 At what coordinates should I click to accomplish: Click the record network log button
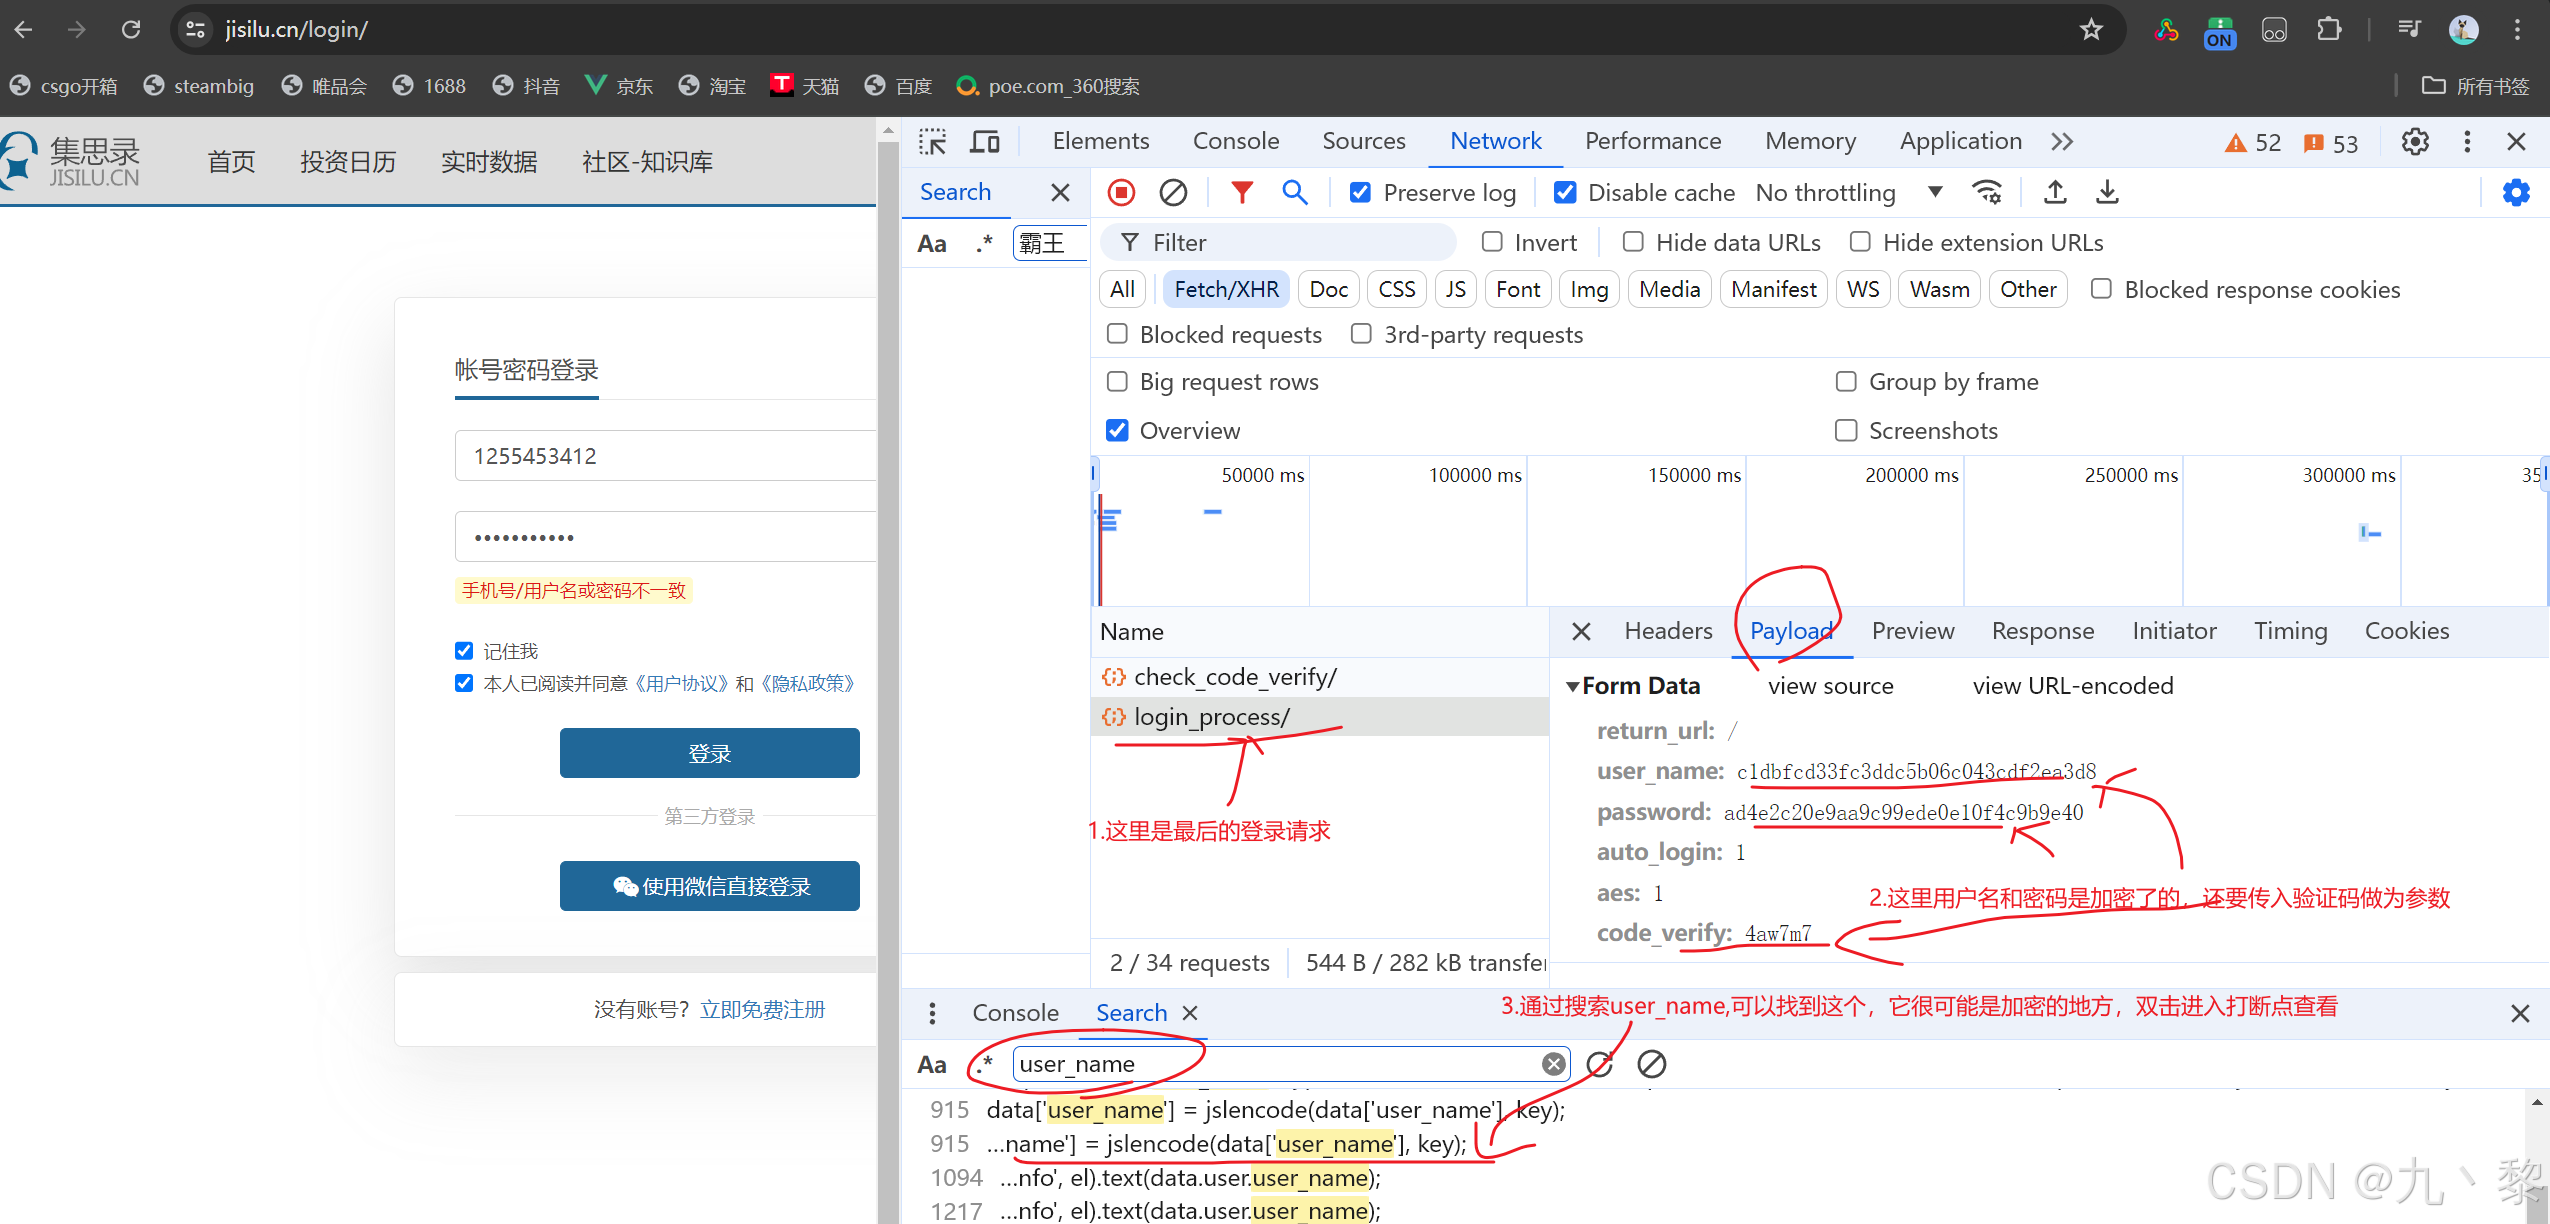pyautogui.click(x=1121, y=192)
